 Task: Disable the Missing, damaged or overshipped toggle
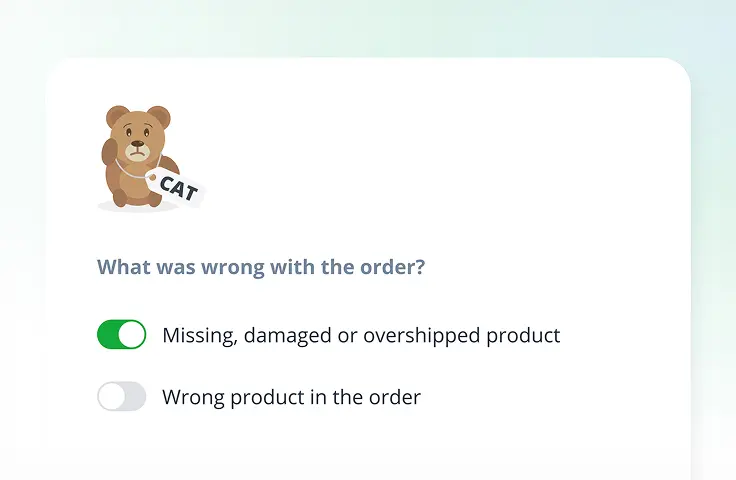click(121, 335)
